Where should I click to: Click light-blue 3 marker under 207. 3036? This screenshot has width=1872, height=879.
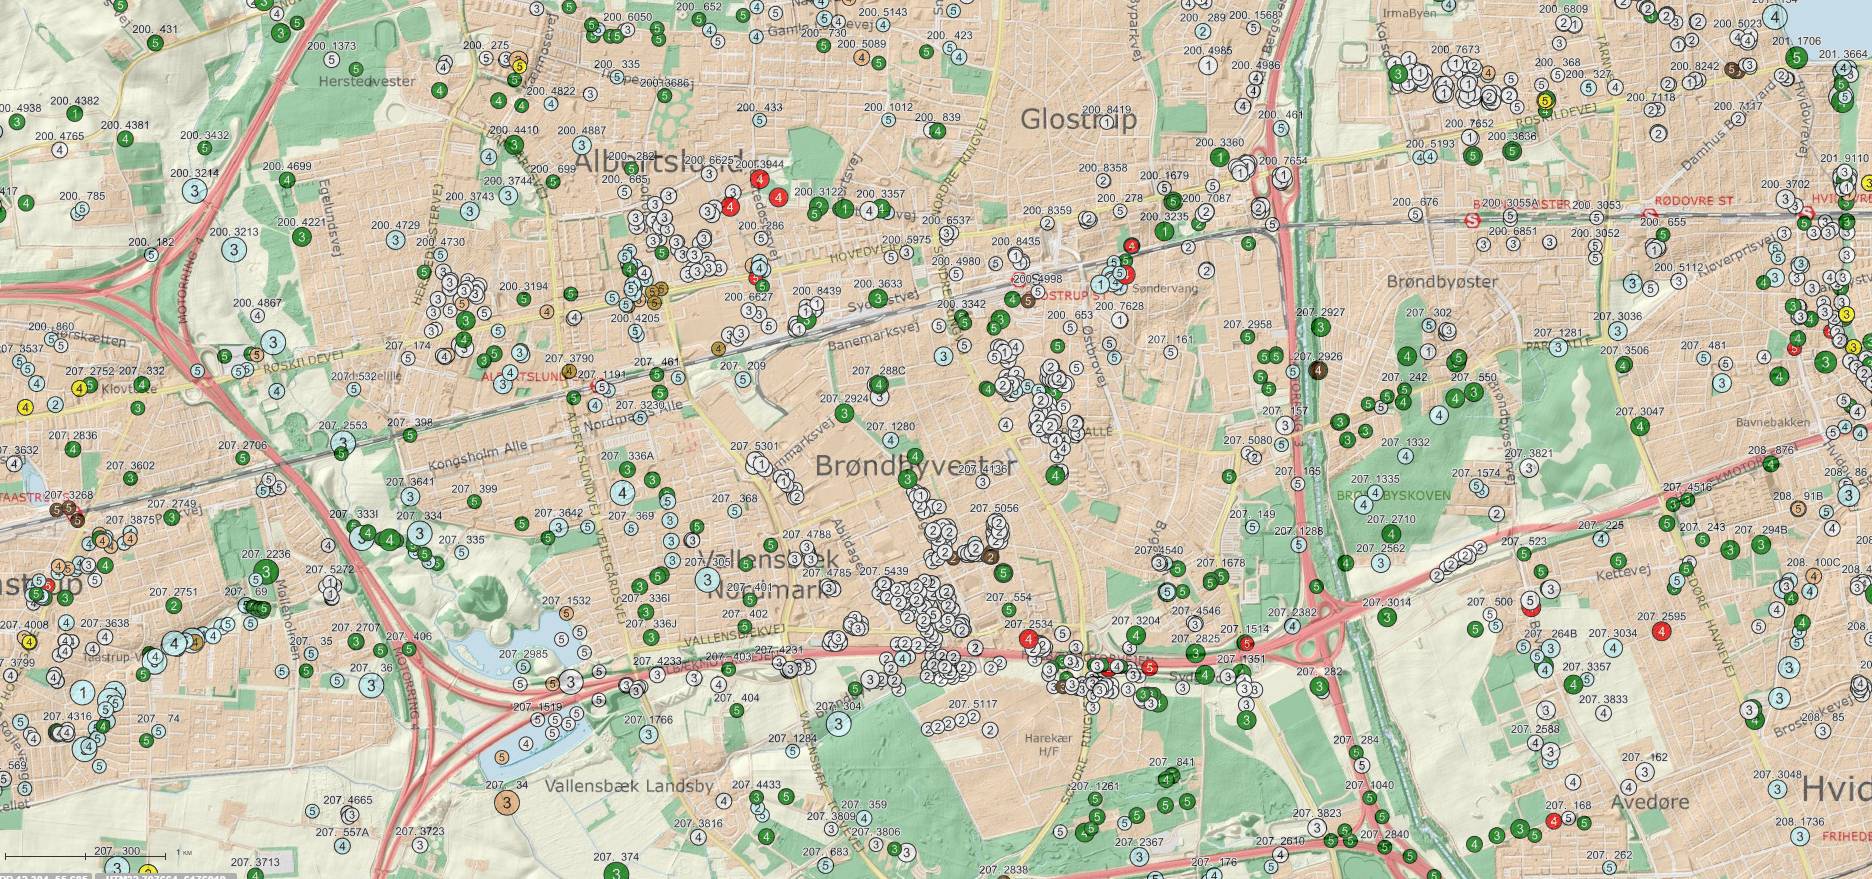click(x=1617, y=331)
